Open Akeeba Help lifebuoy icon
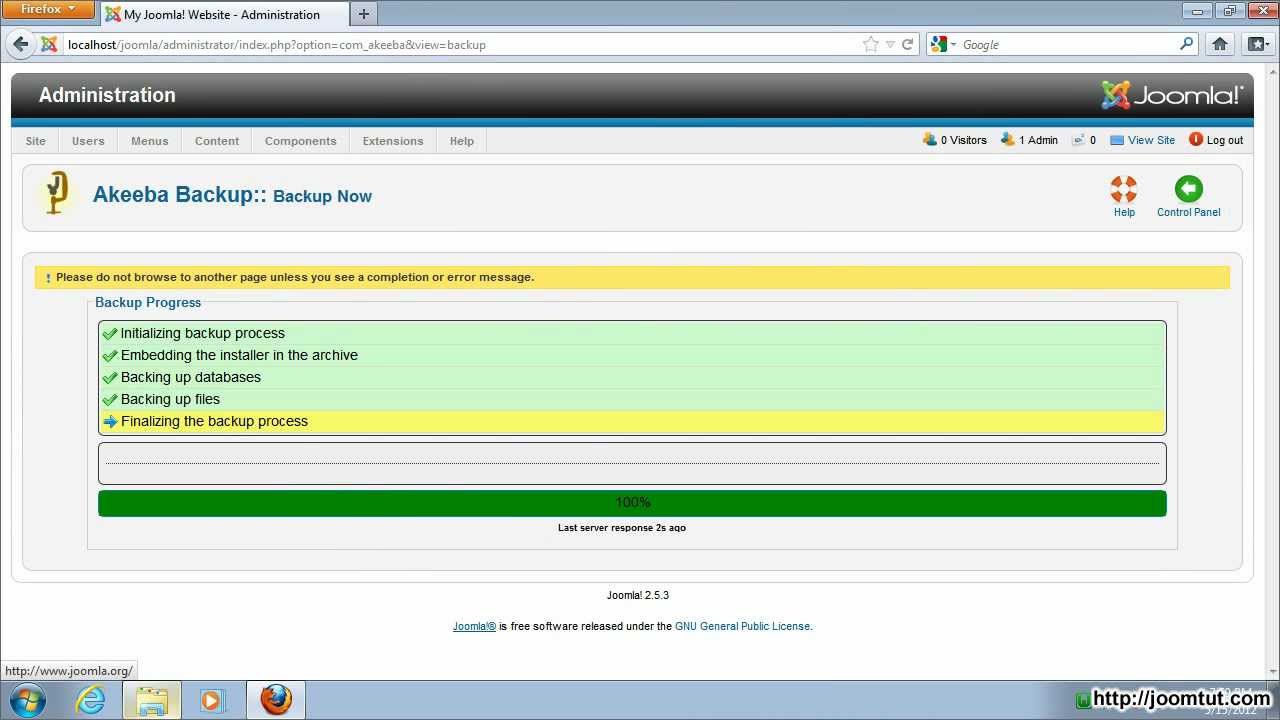This screenshot has width=1280, height=720. pyautogui.click(x=1124, y=189)
